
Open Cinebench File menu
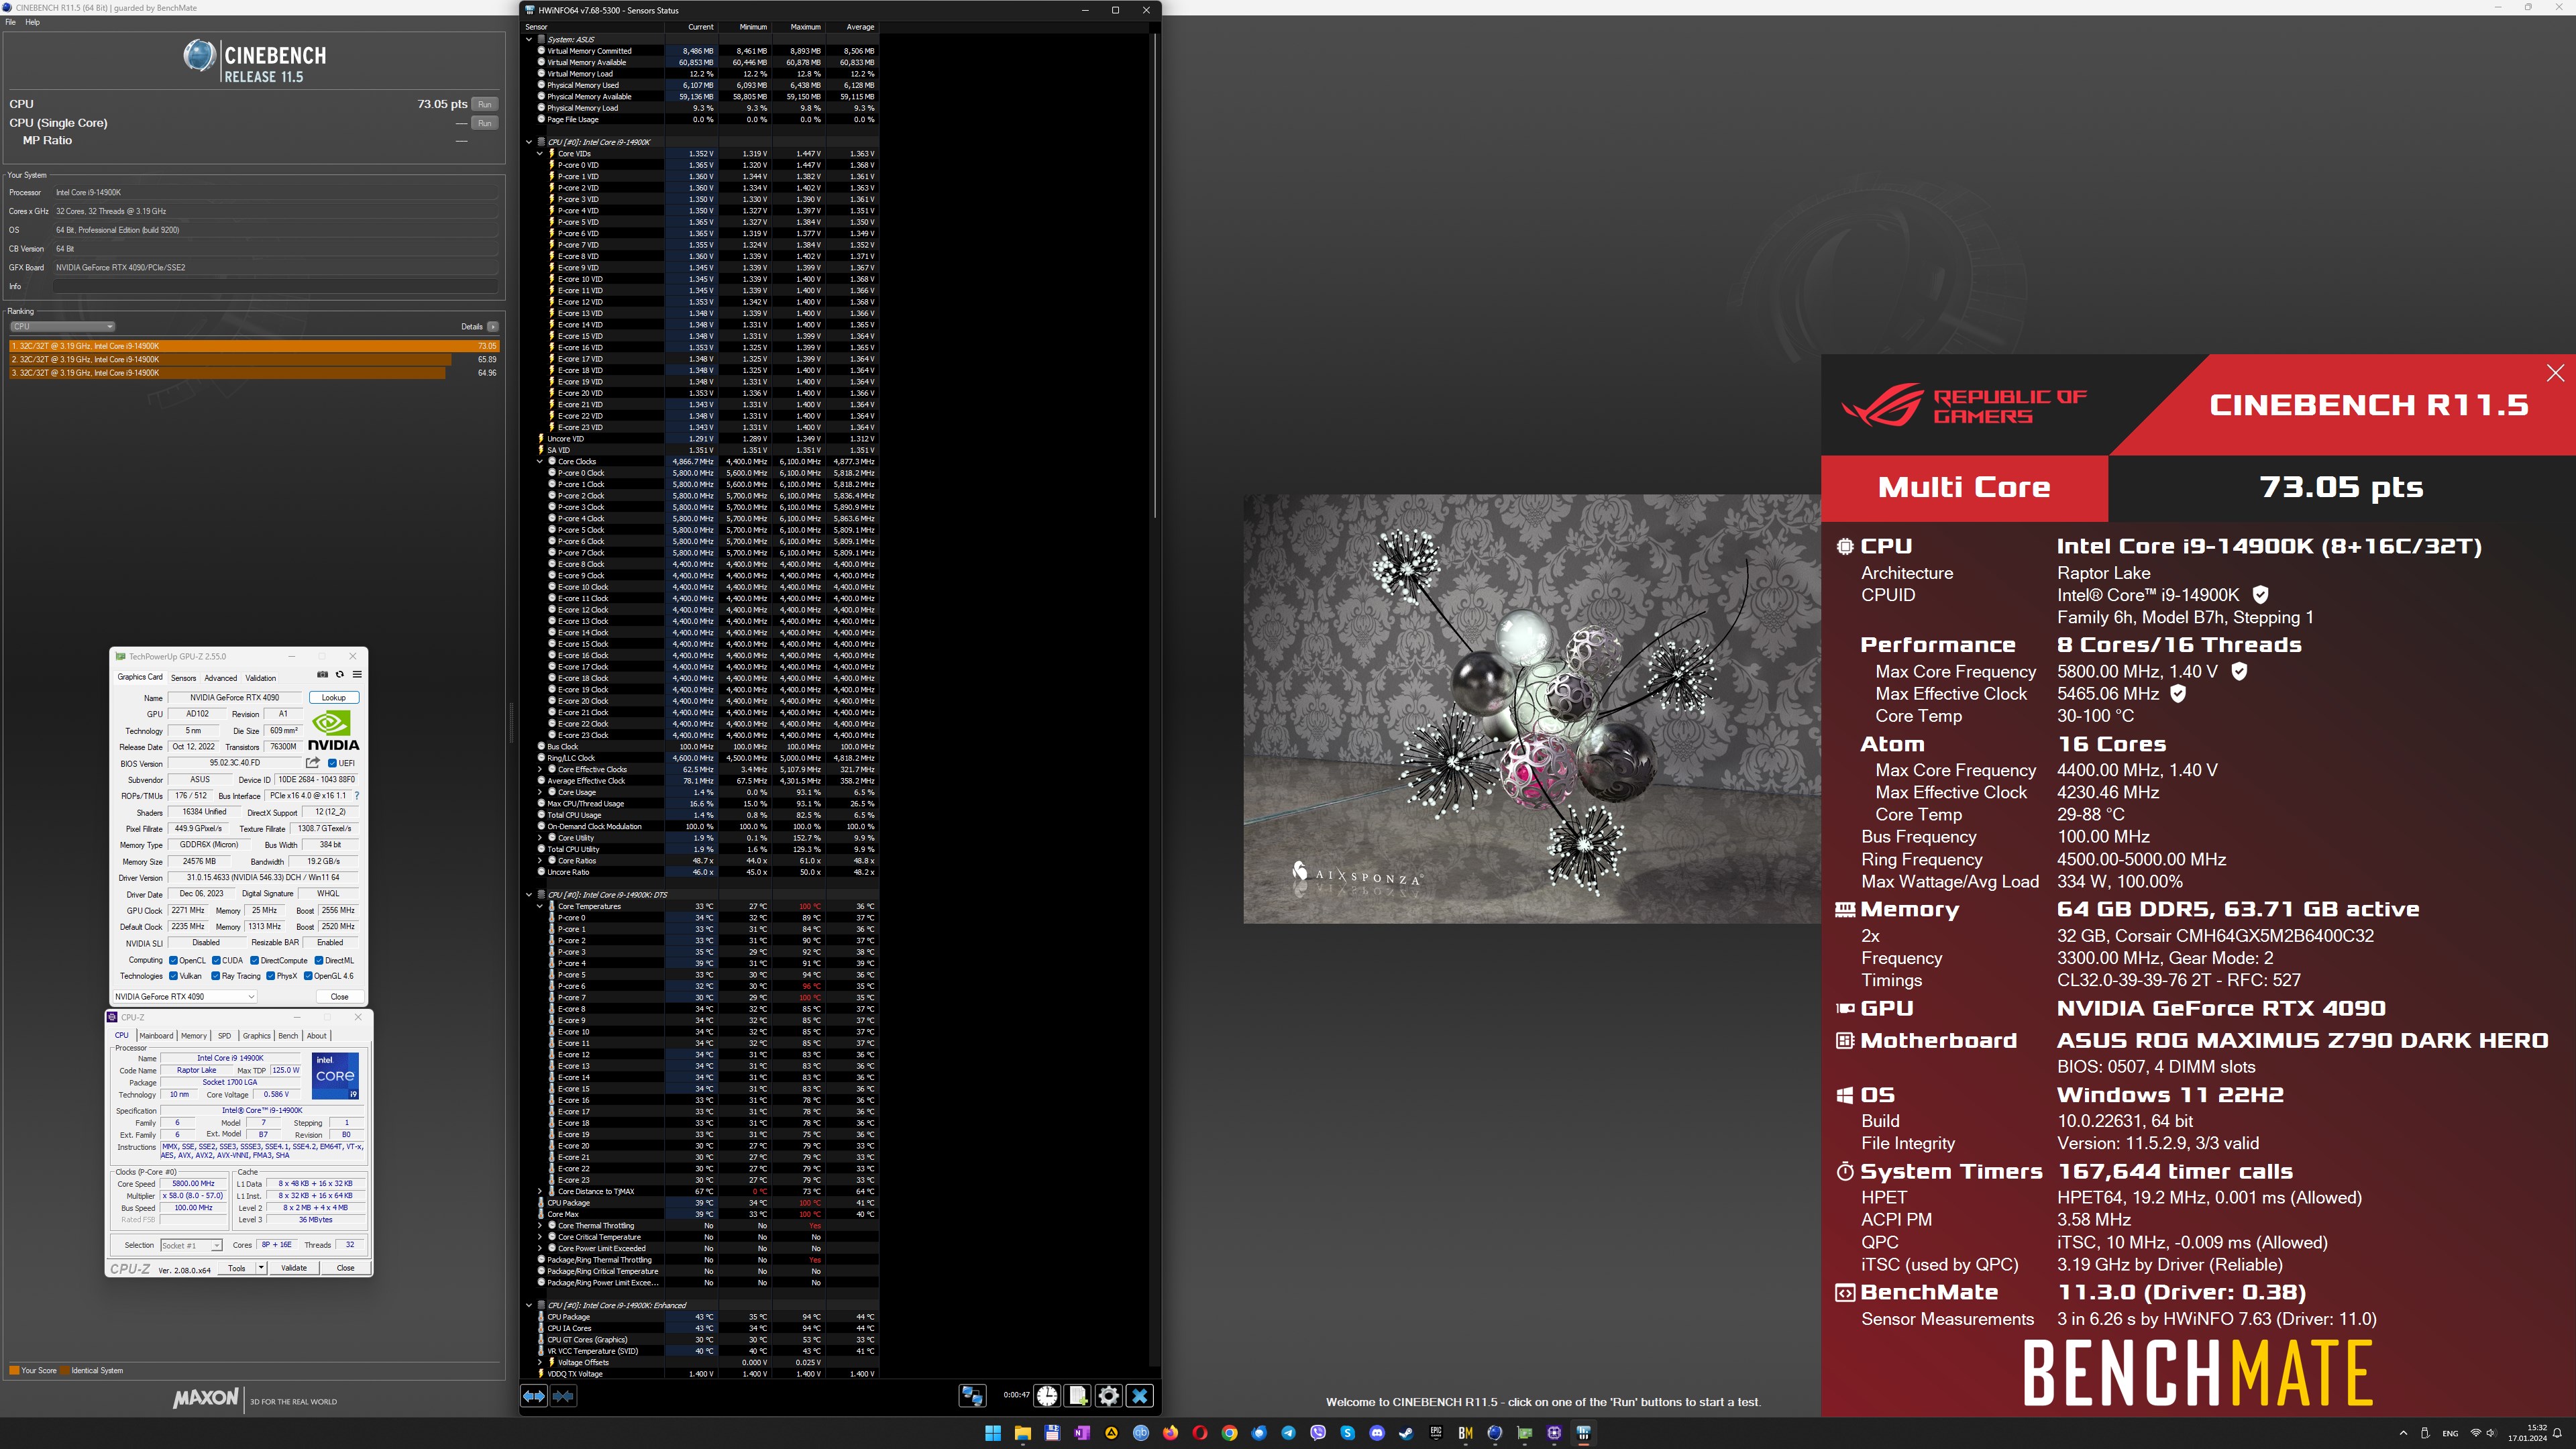(11, 22)
